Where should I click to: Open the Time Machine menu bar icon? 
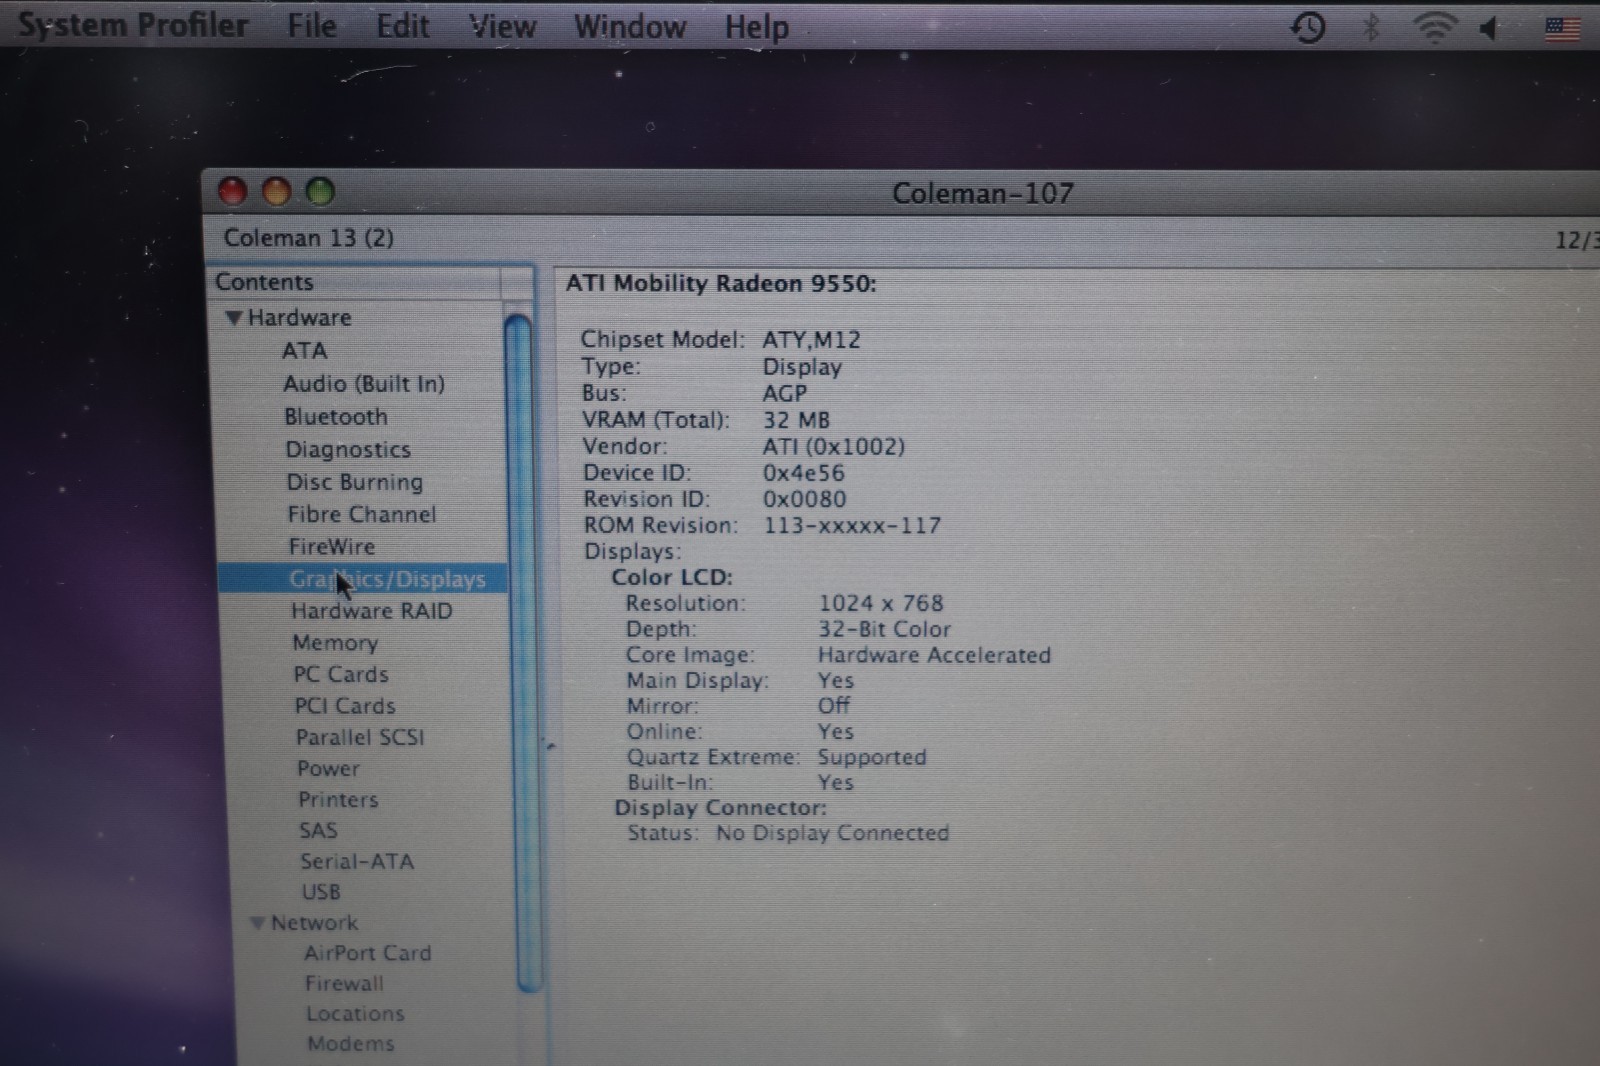1308,27
